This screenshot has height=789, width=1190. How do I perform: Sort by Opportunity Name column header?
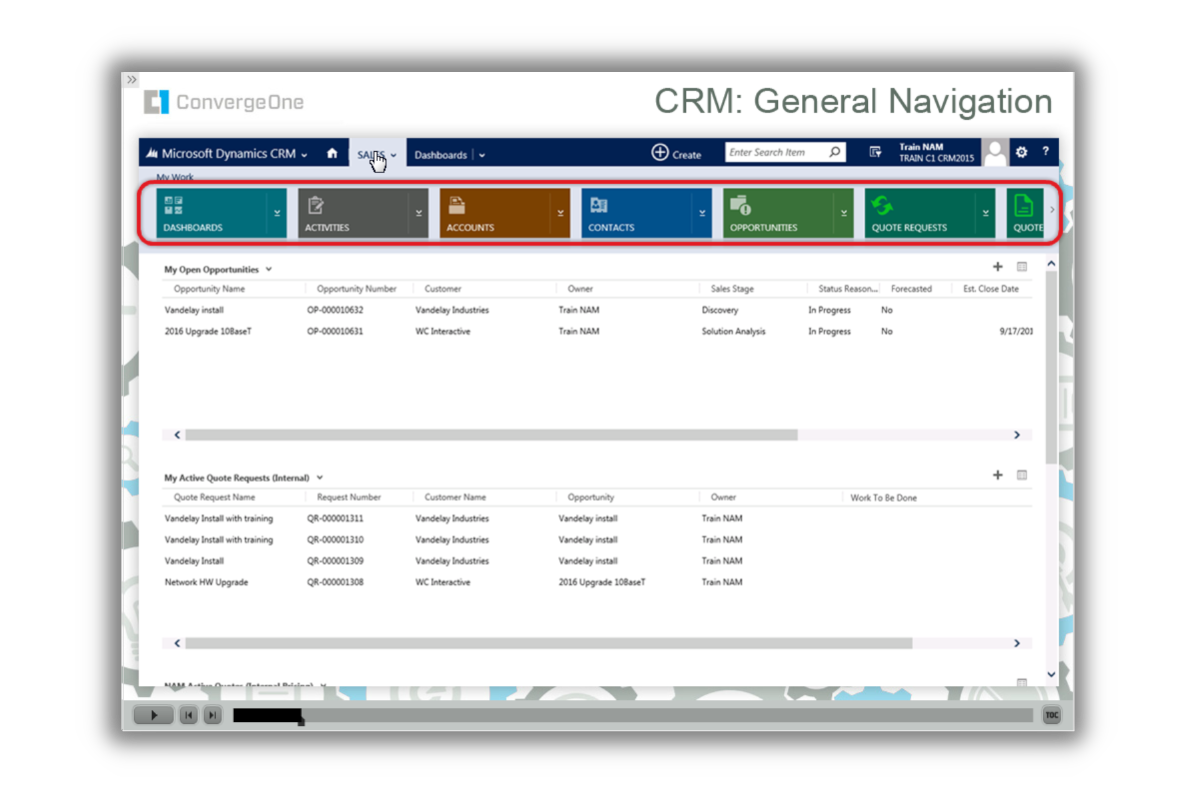[x=209, y=289]
